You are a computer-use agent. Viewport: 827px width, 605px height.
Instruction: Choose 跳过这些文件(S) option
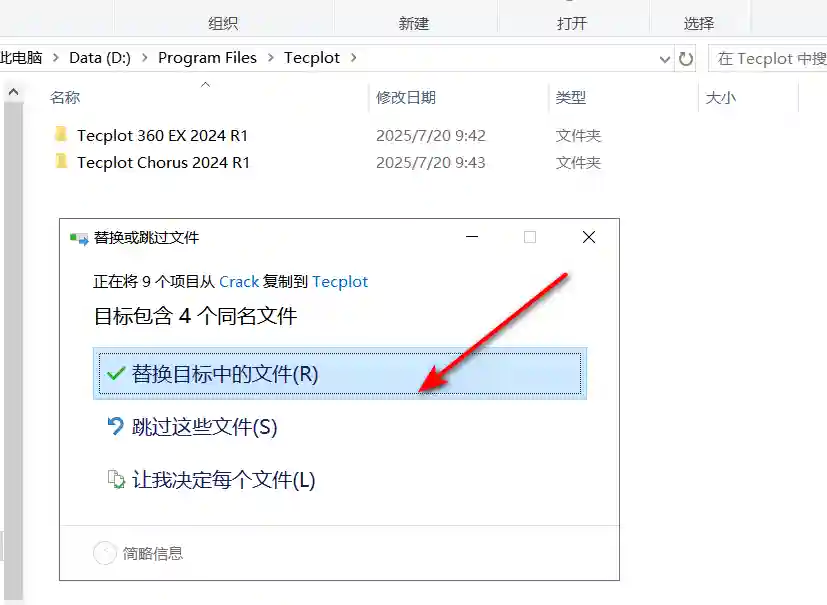tap(204, 427)
